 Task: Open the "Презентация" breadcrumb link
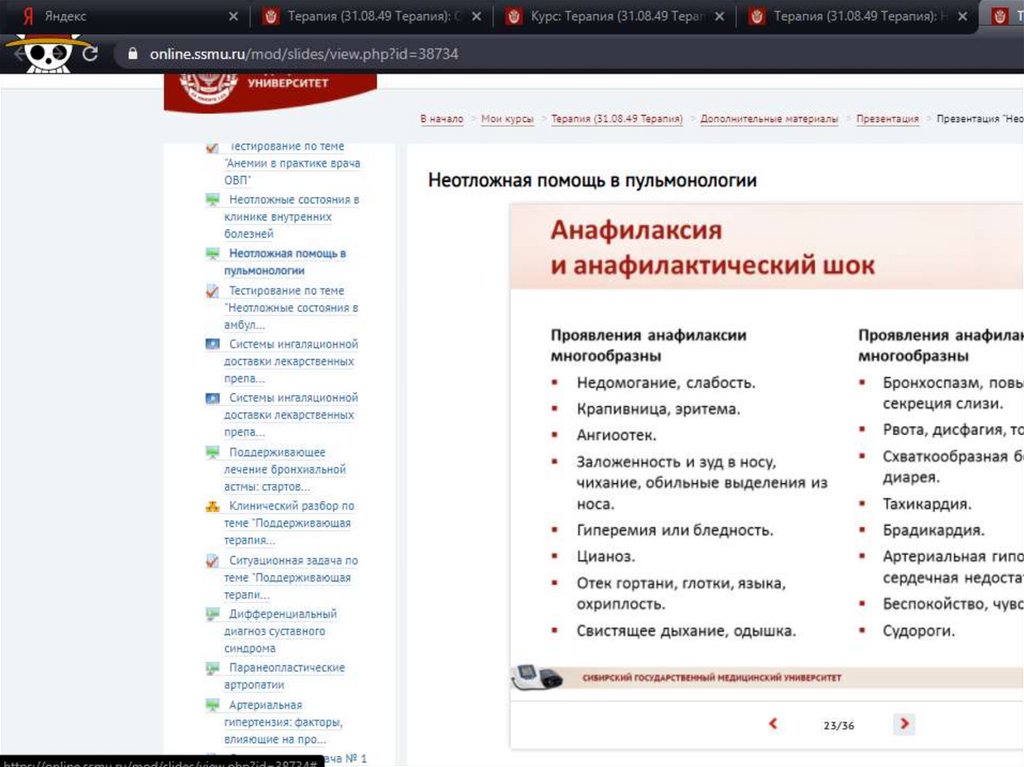(887, 119)
